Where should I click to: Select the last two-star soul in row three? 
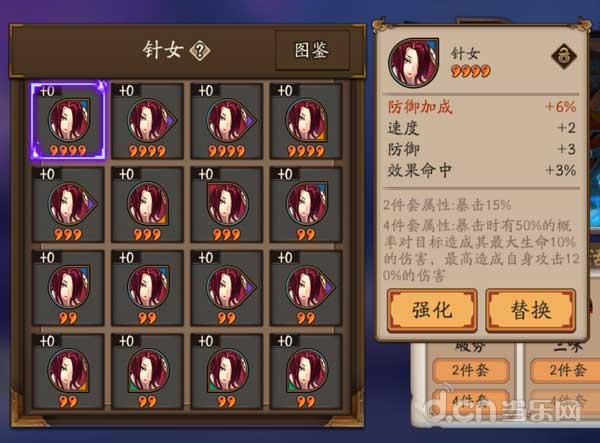point(306,288)
